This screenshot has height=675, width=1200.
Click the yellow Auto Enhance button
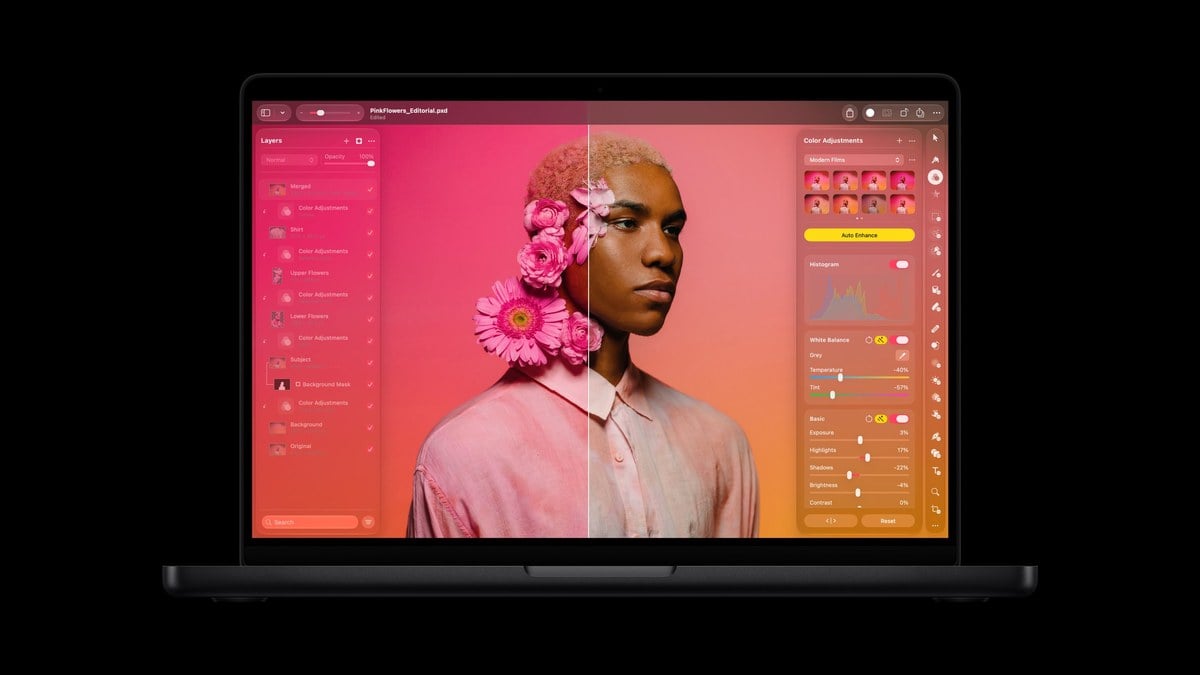tap(859, 235)
